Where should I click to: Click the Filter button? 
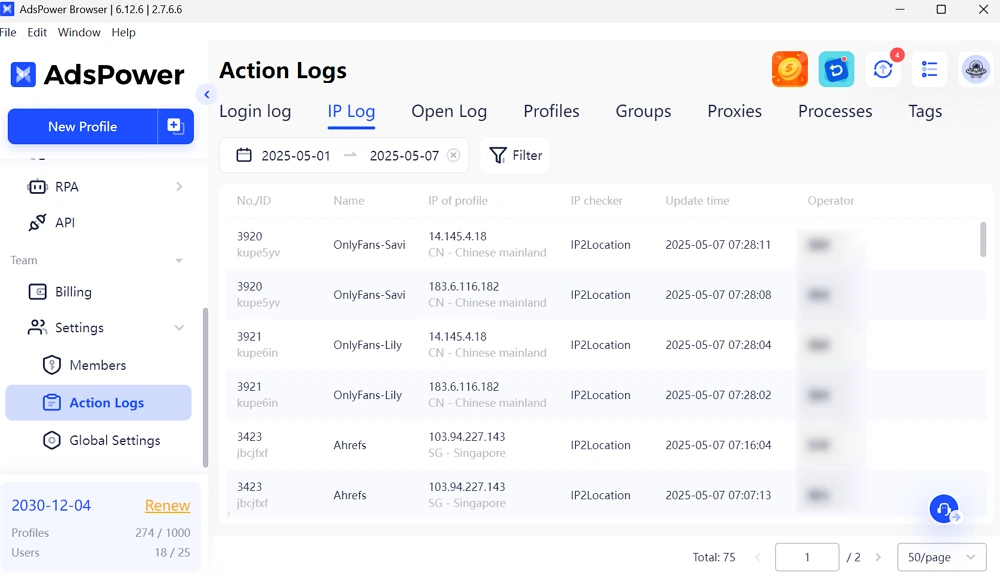coord(515,155)
